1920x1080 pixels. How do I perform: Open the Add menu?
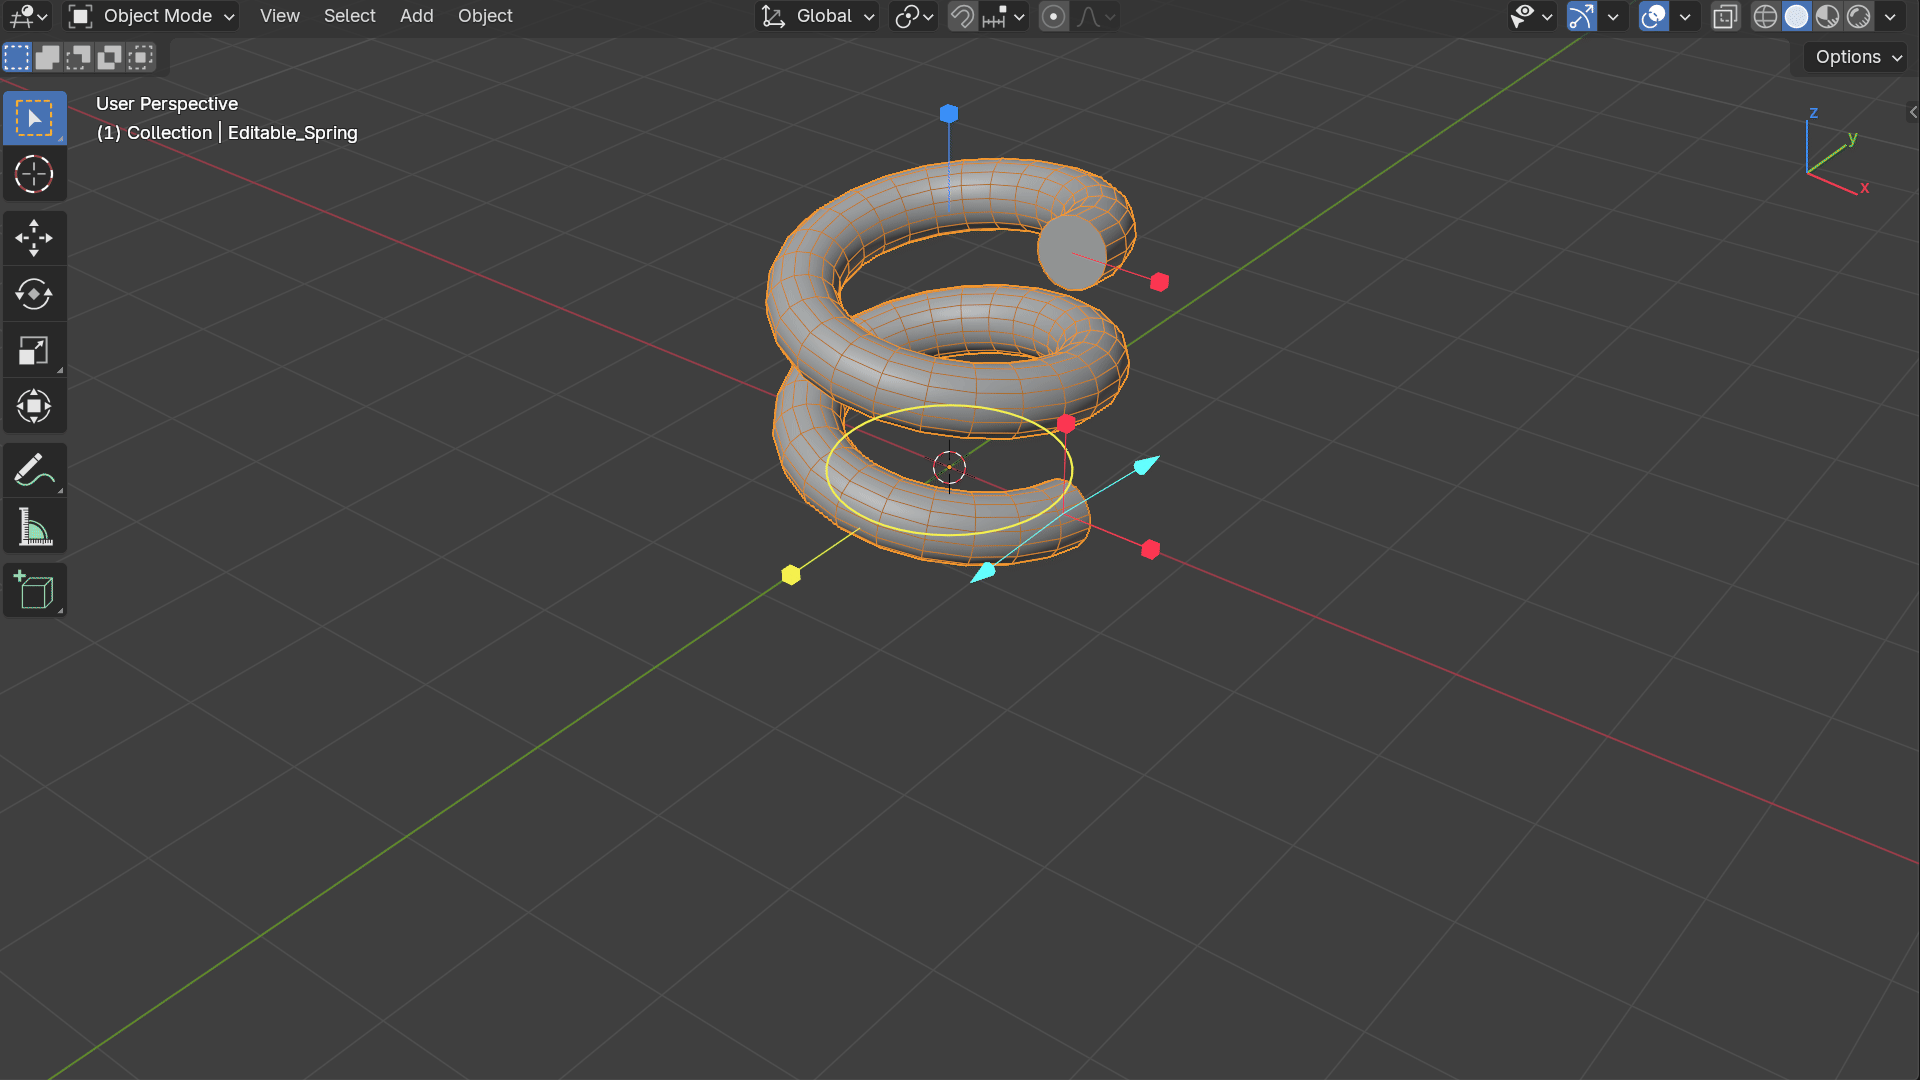(416, 16)
